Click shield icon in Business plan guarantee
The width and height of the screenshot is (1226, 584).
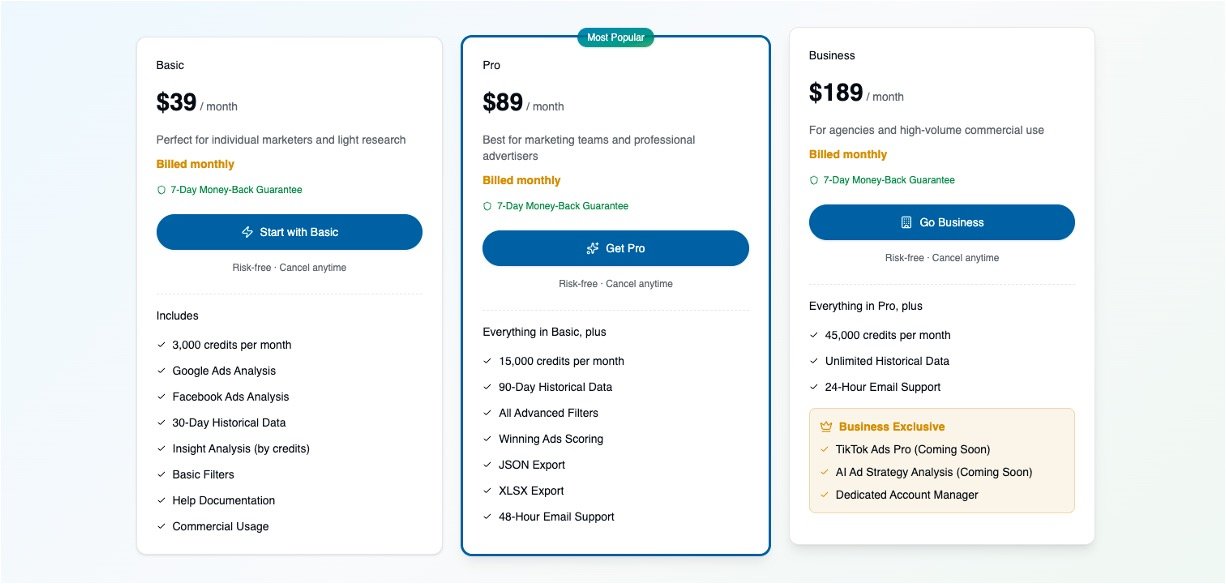[814, 181]
